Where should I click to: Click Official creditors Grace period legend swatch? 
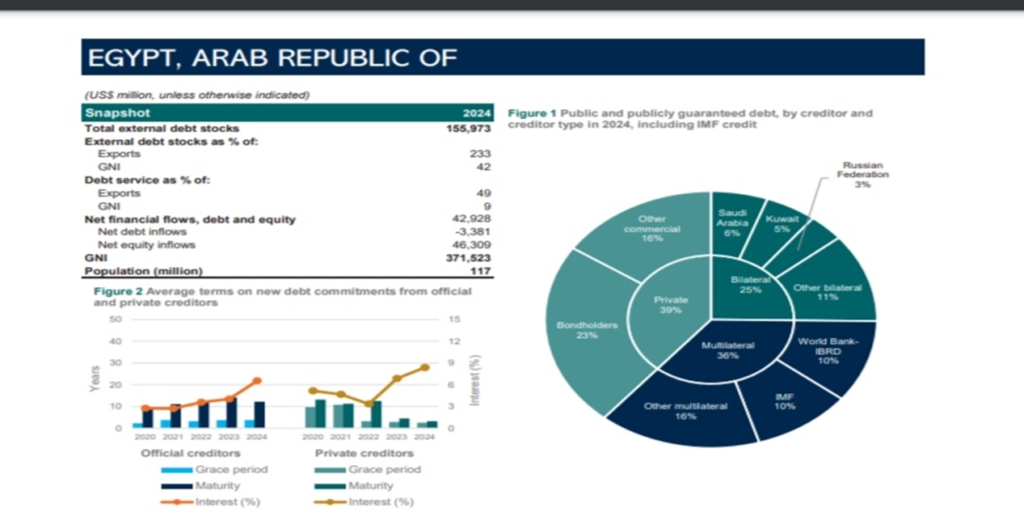tap(171, 469)
